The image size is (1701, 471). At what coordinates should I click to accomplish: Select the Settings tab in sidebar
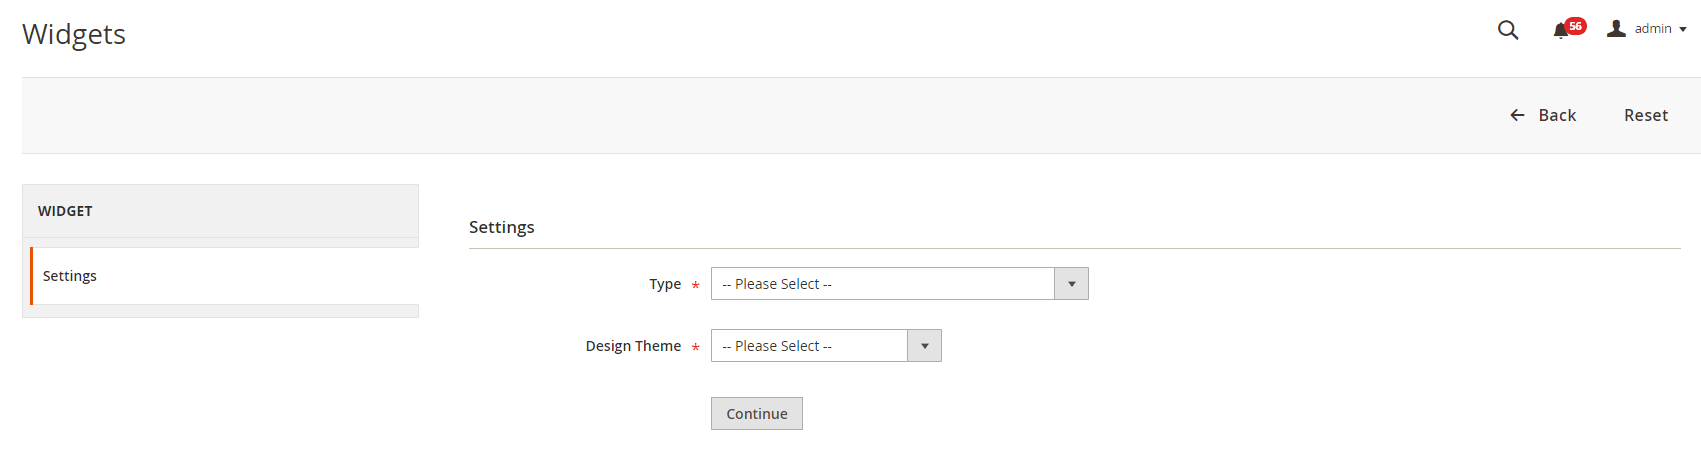tap(70, 276)
